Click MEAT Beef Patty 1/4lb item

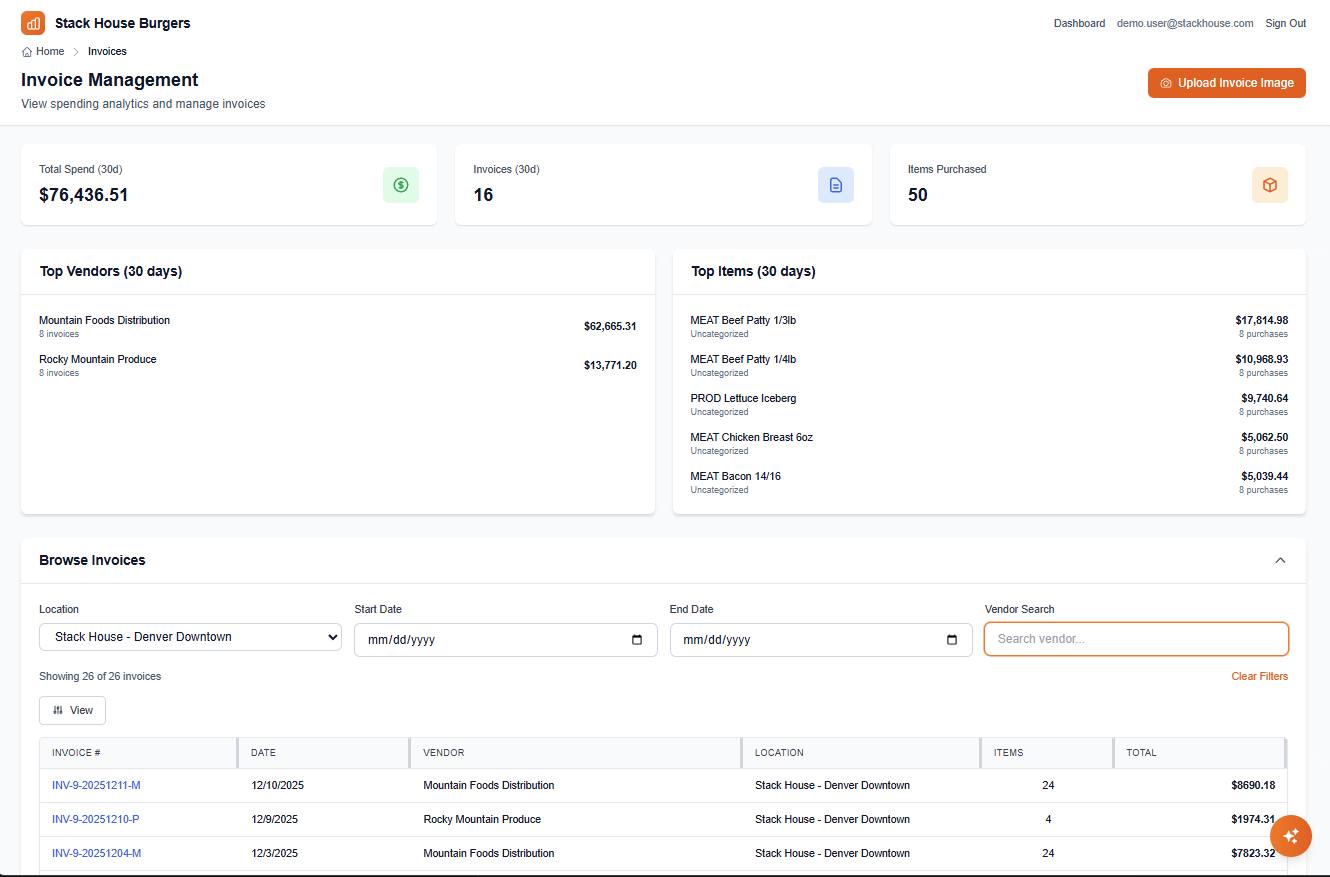[x=743, y=360]
